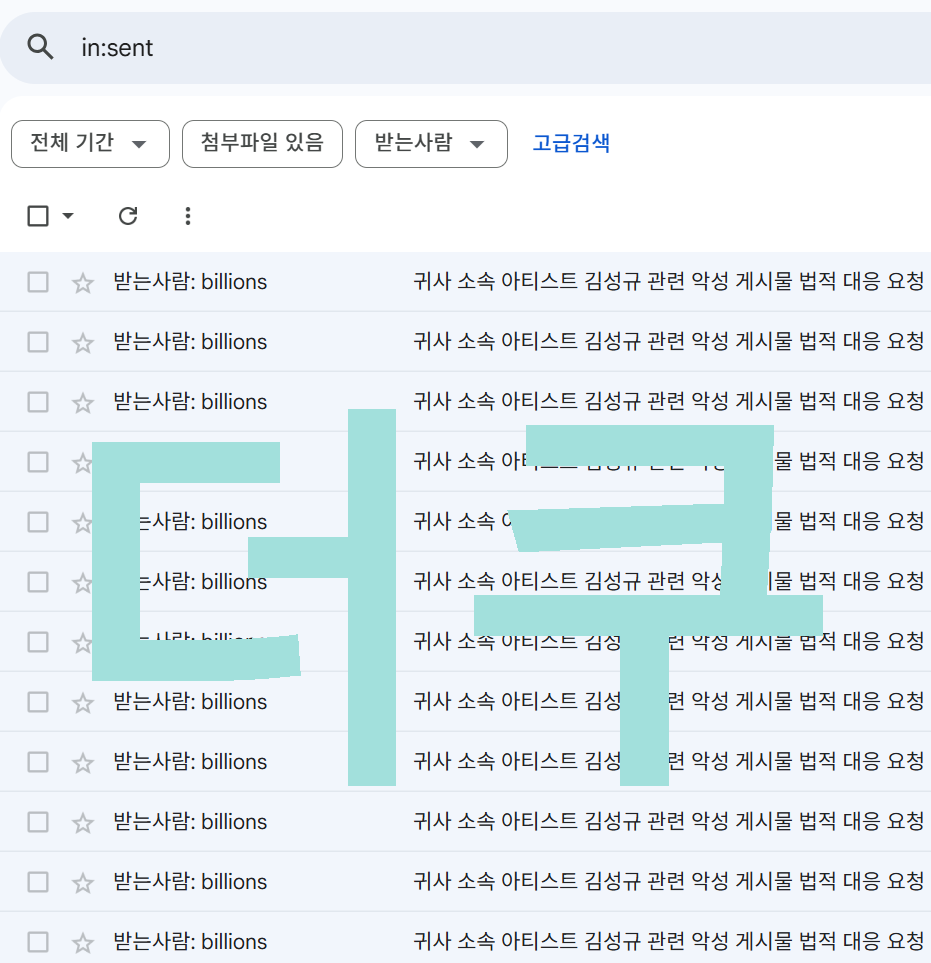The height and width of the screenshot is (963, 931).
Task: Star the second email to billions
Action: (83, 343)
